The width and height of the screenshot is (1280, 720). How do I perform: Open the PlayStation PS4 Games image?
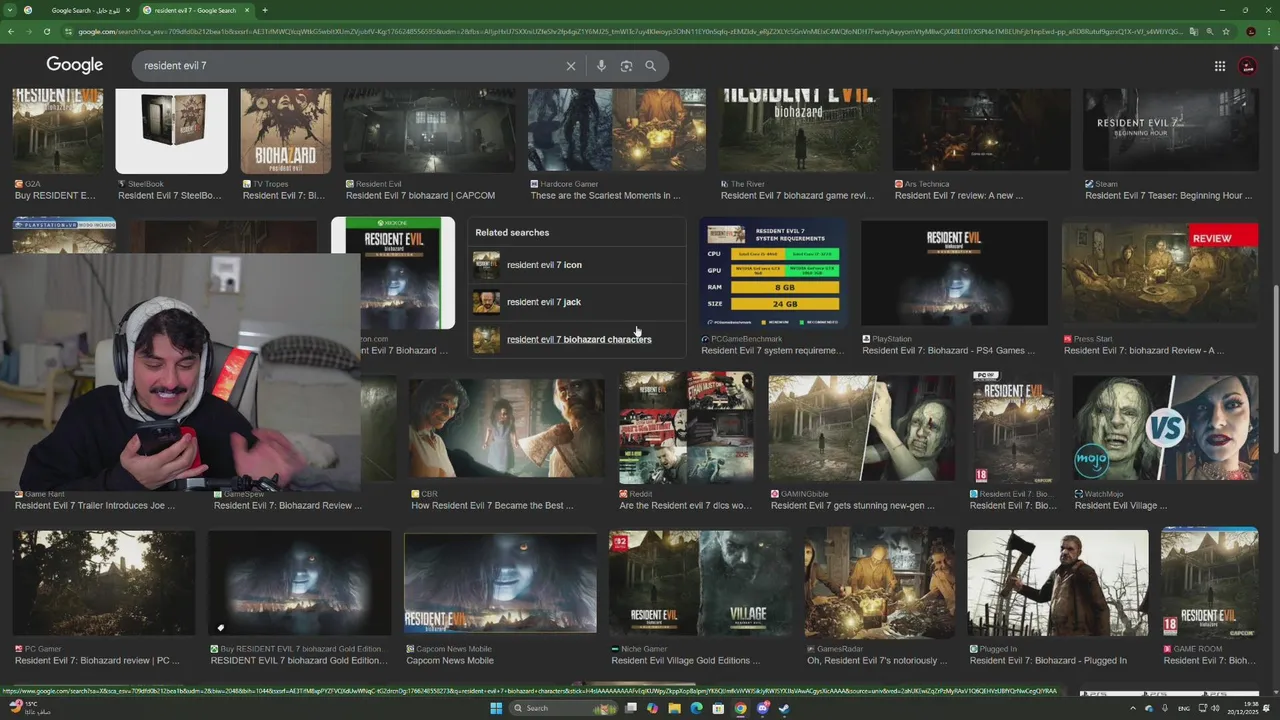[954, 273]
